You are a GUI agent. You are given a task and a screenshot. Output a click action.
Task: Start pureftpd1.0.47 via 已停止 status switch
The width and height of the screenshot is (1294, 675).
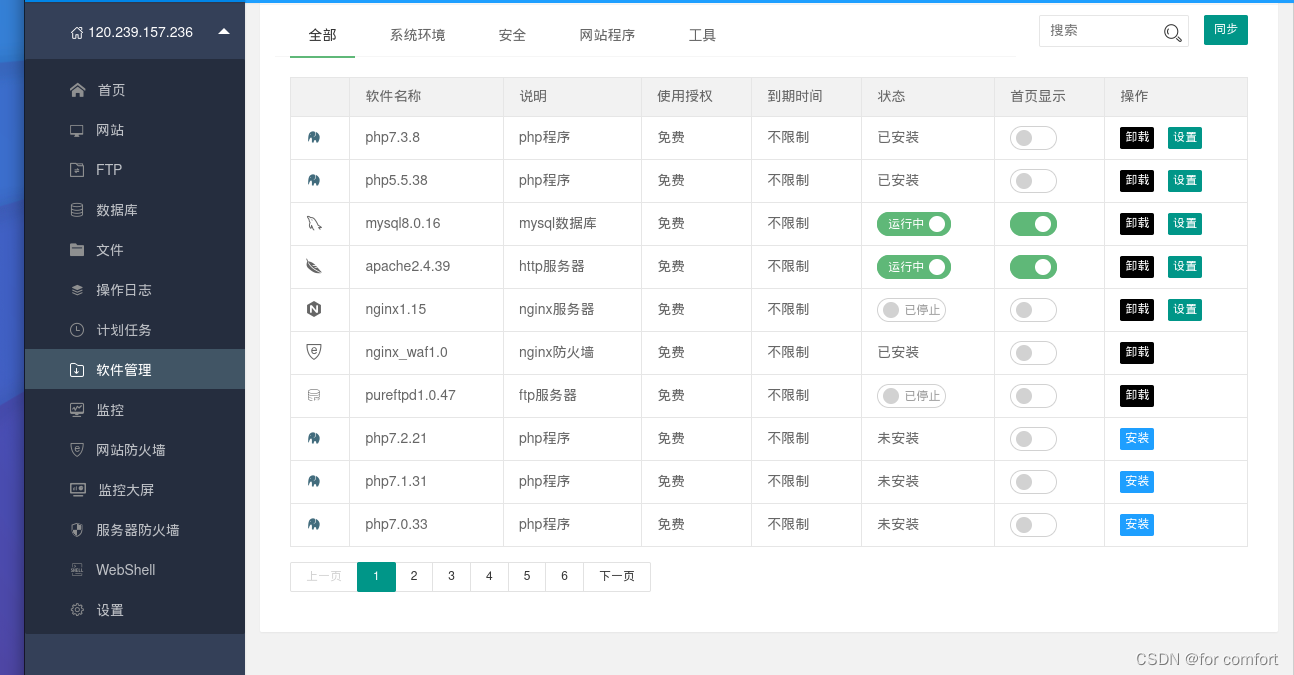(911, 396)
